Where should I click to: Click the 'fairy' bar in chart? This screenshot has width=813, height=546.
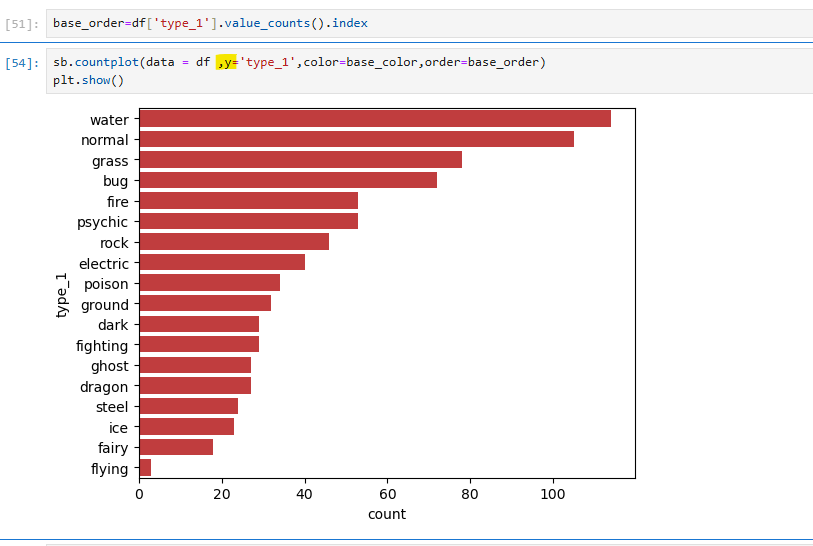176,447
